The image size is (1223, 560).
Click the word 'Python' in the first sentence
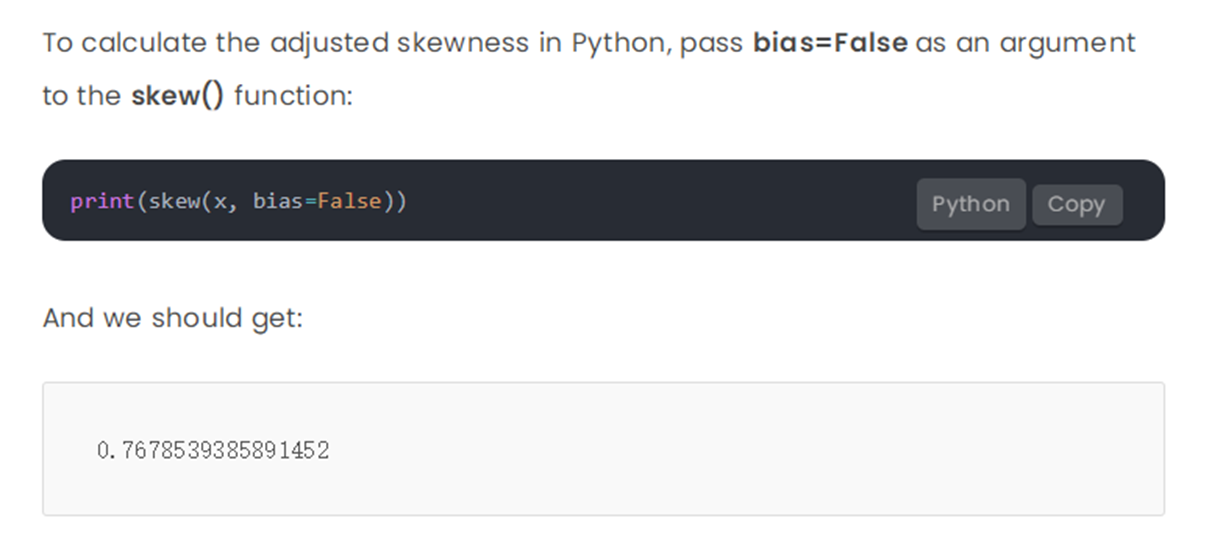[x=620, y=43]
